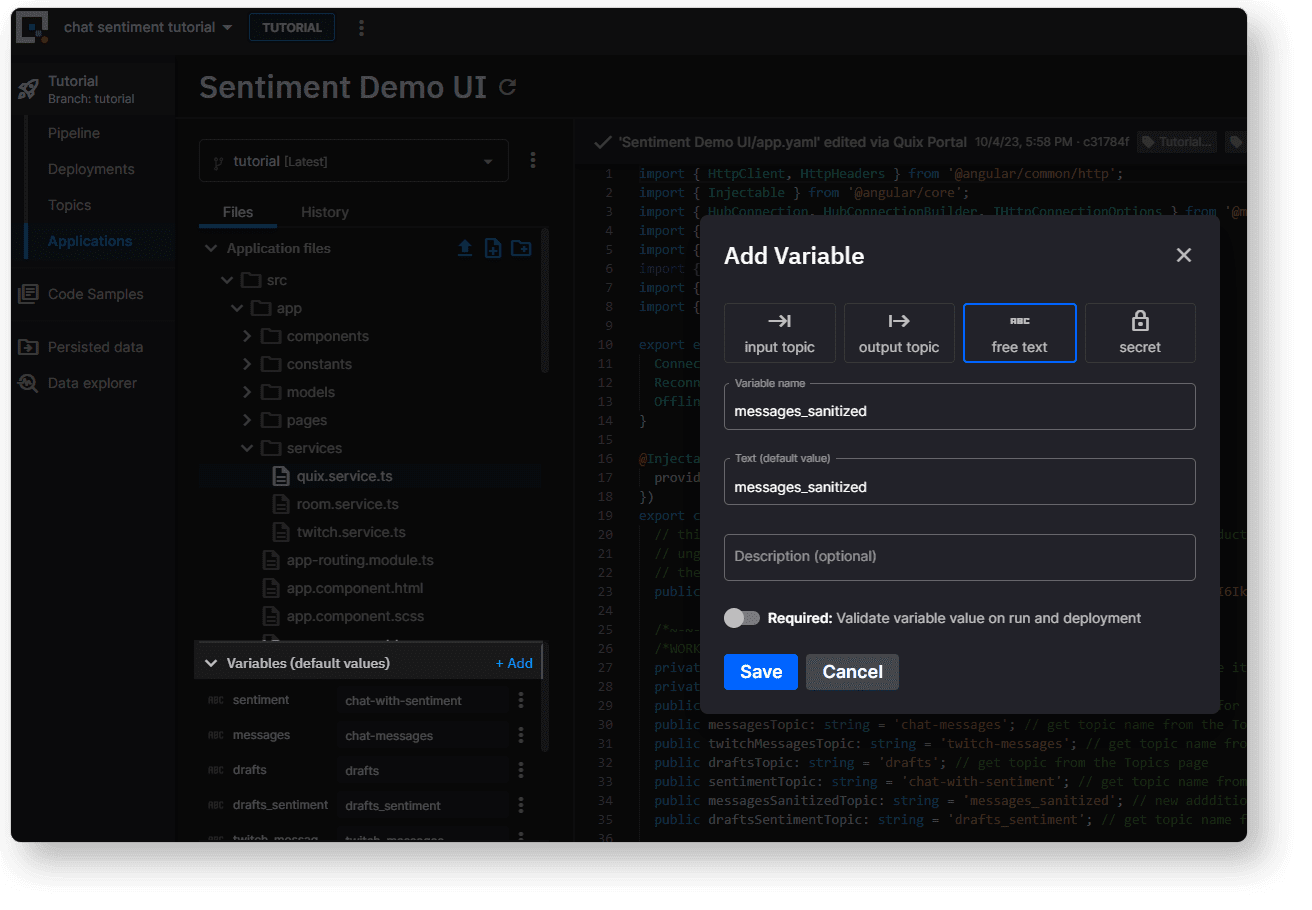Open kebab menu beside branch dropdown
Viewport: 1312px width, 910px height.
[x=533, y=160]
